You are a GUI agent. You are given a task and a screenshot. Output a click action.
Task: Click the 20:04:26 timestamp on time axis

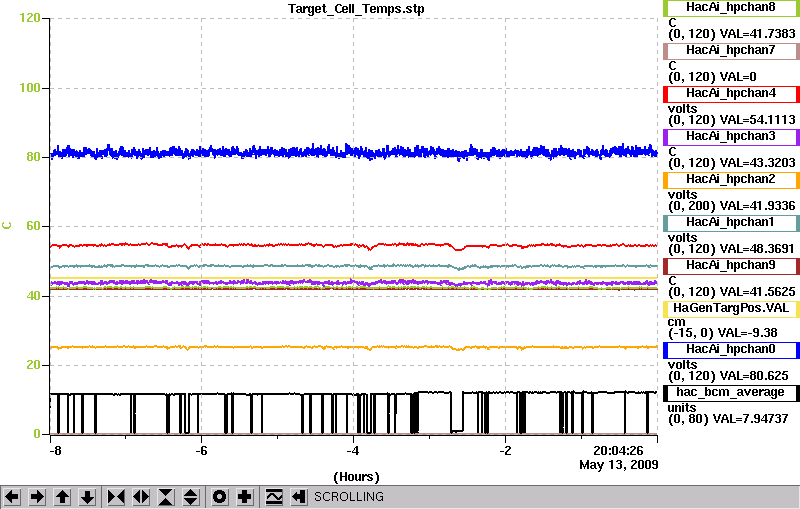coord(618,450)
